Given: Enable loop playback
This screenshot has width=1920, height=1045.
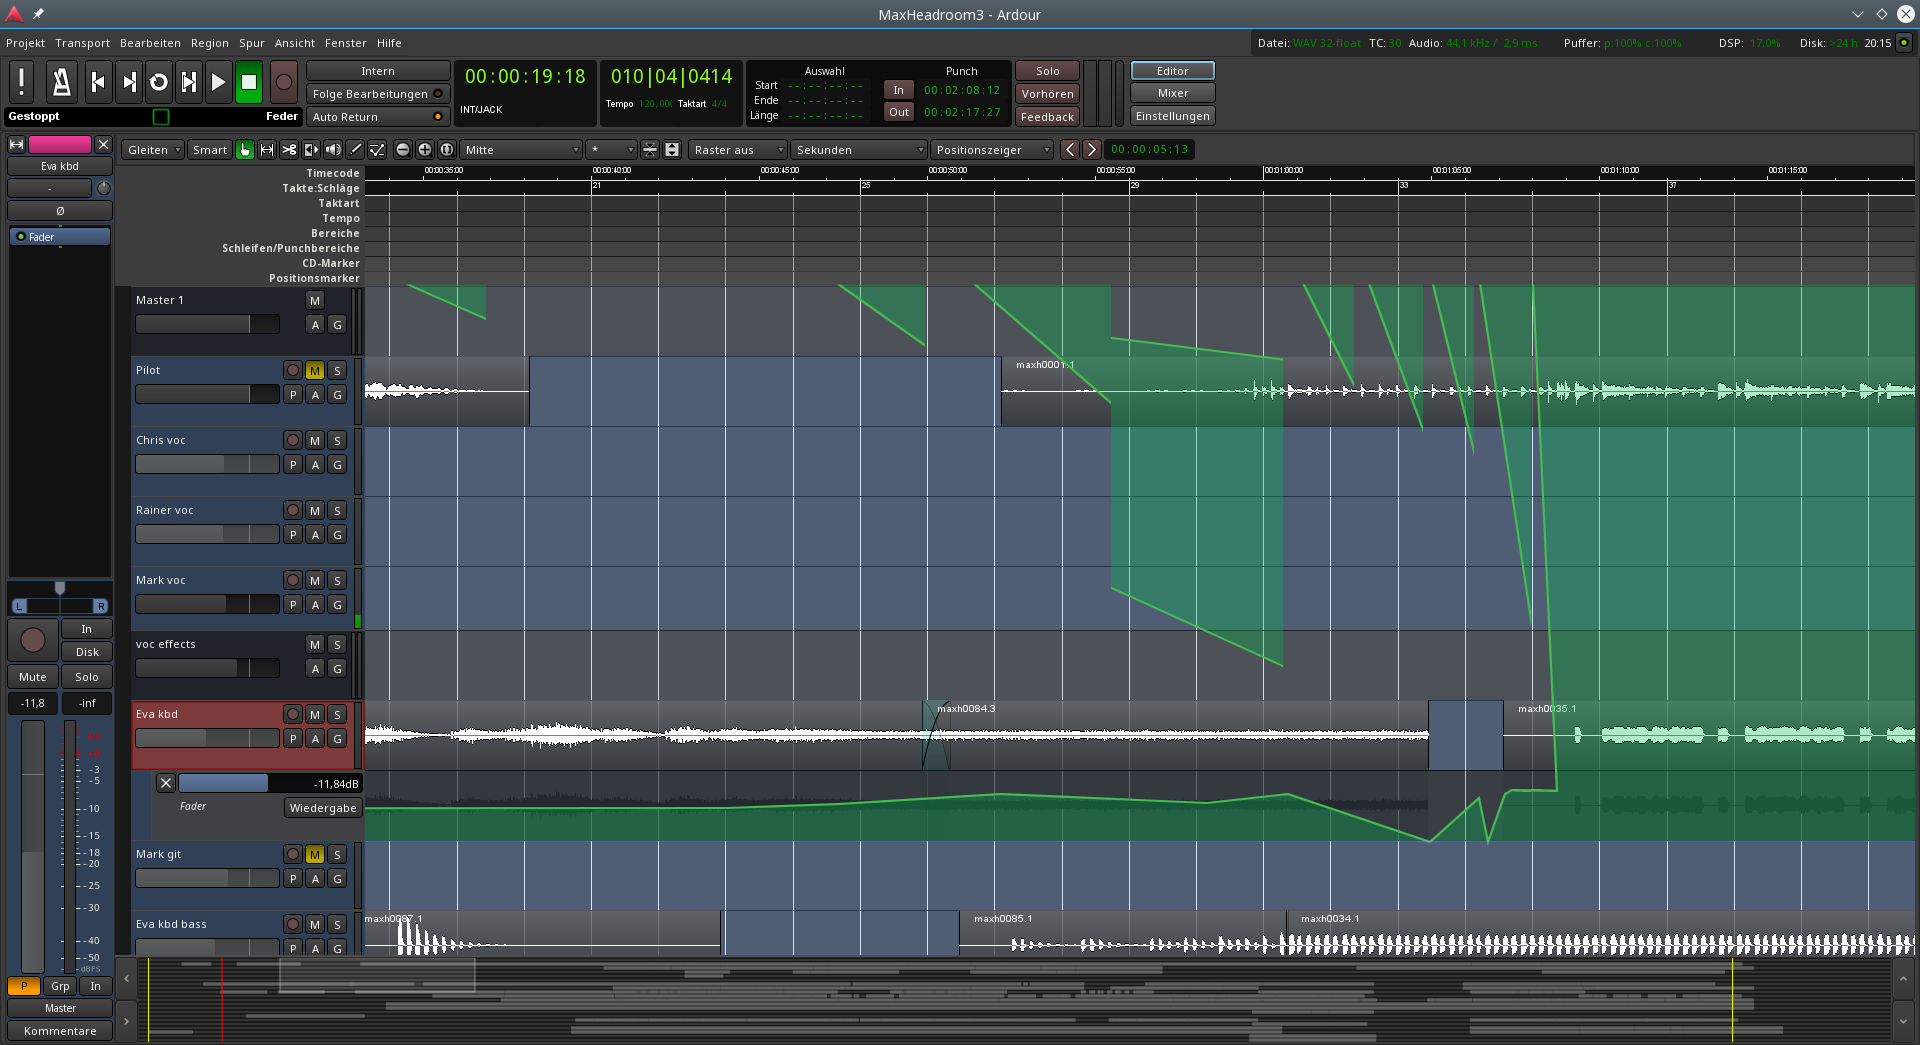Looking at the screenshot, I should pyautogui.click(x=158, y=83).
